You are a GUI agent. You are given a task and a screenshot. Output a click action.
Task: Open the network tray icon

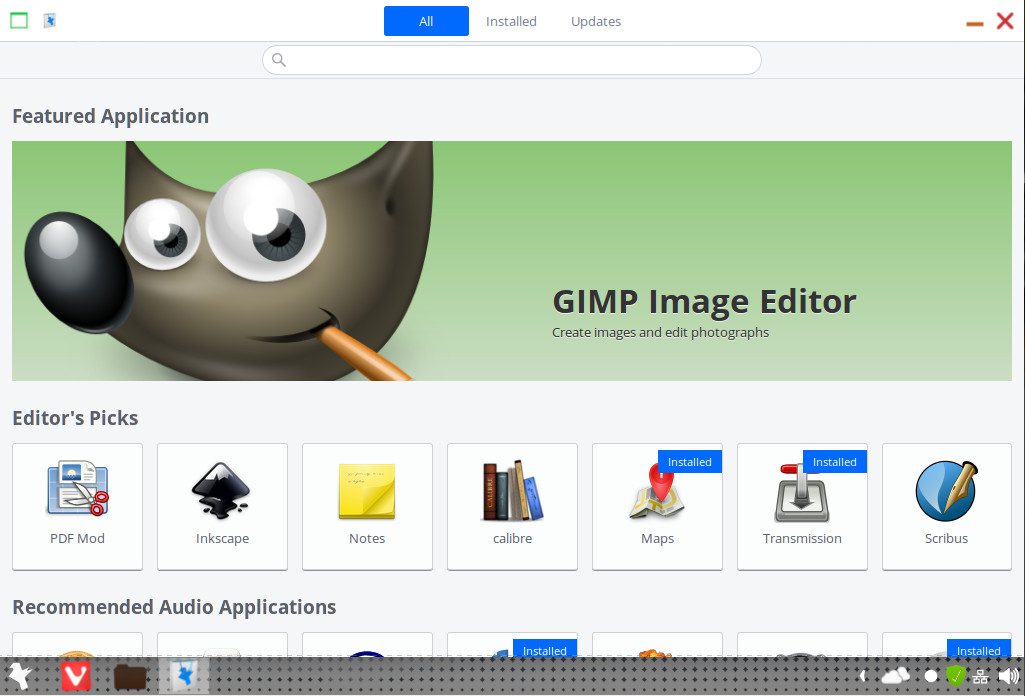point(980,677)
